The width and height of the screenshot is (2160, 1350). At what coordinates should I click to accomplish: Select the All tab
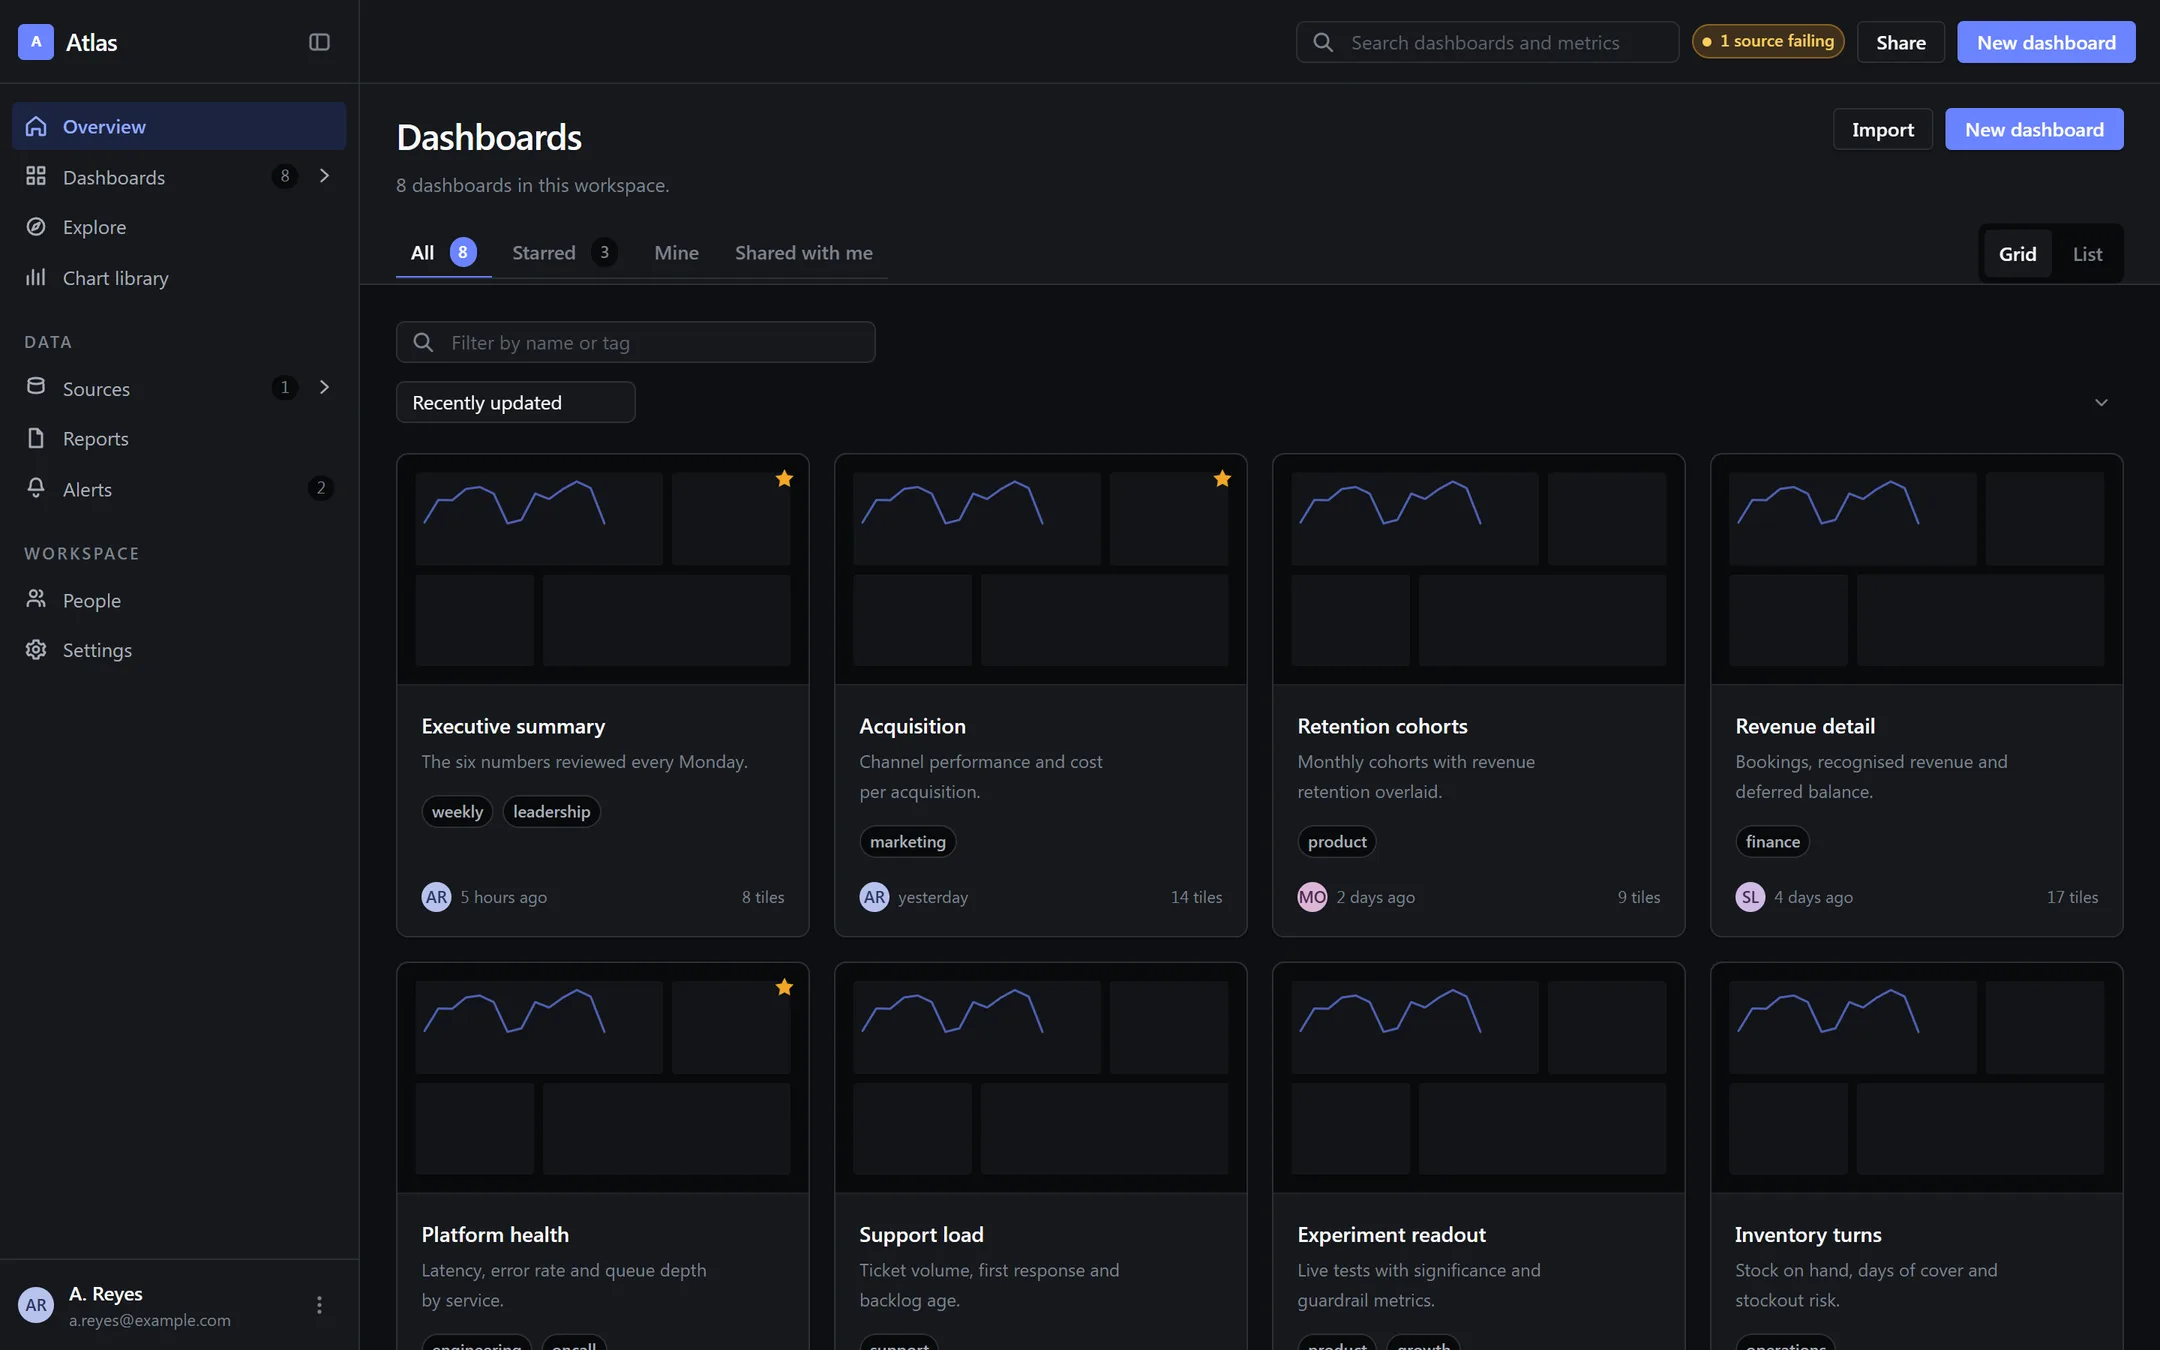(443, 253)
